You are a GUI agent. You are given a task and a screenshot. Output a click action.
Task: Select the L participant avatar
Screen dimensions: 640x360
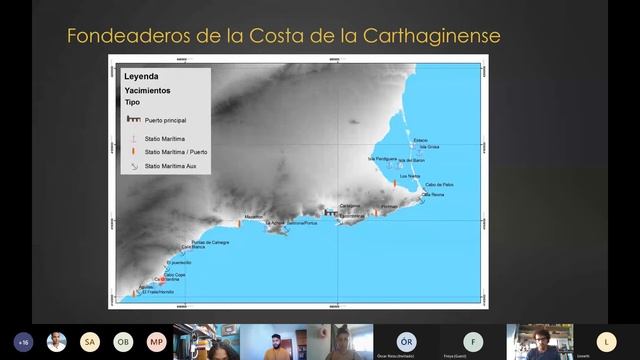(x=607, y=342)
